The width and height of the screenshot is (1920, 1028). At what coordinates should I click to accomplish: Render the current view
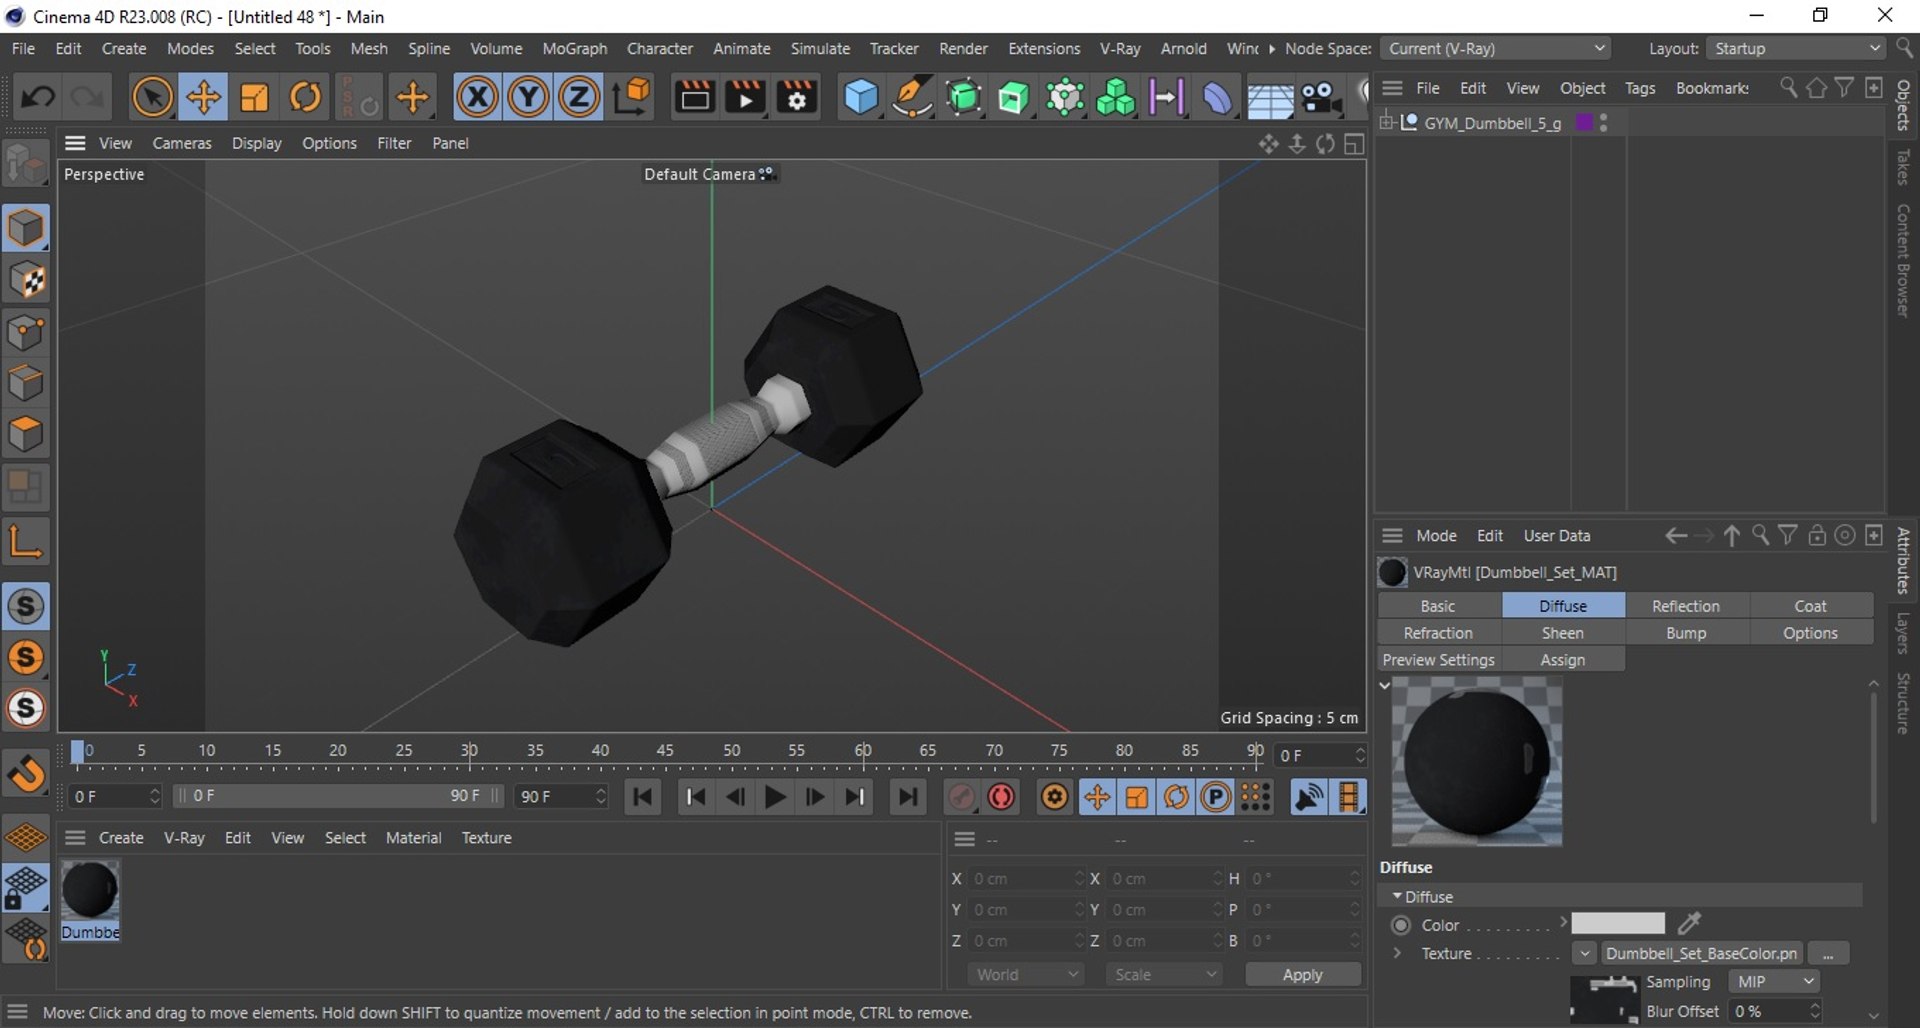(x=694, y=97)
